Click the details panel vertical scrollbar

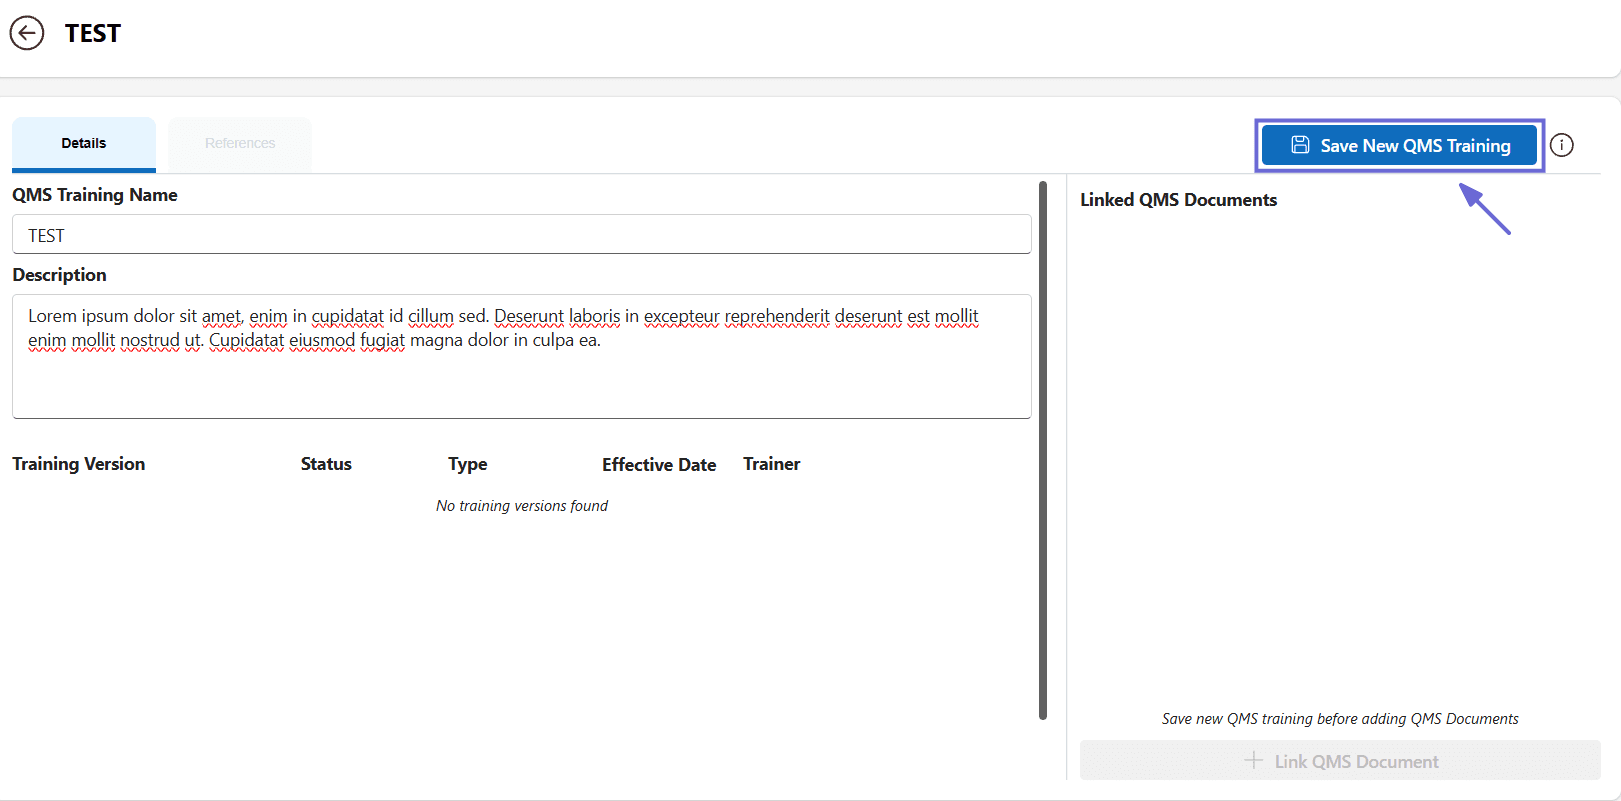(x=1043, y=450)
